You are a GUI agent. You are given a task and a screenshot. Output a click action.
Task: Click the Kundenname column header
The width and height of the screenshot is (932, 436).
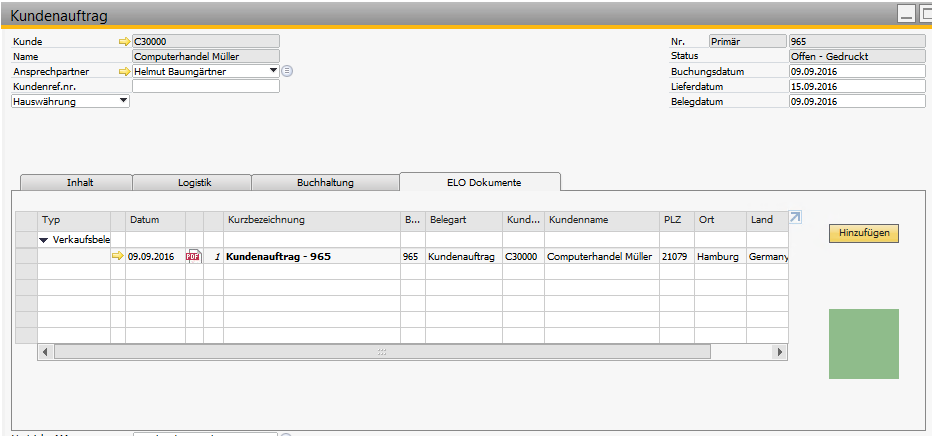(602, 220)
